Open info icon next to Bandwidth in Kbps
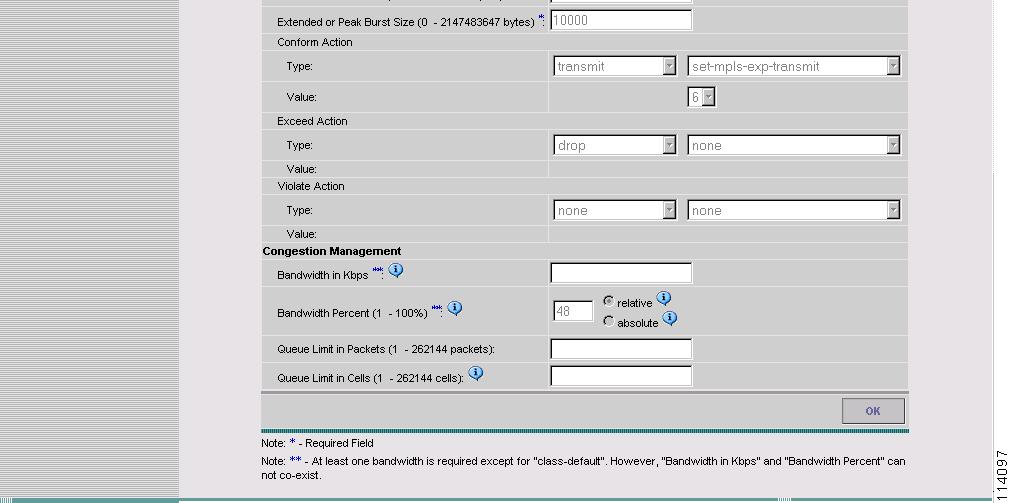1011x503 pixels. click(x=396, y=270)
